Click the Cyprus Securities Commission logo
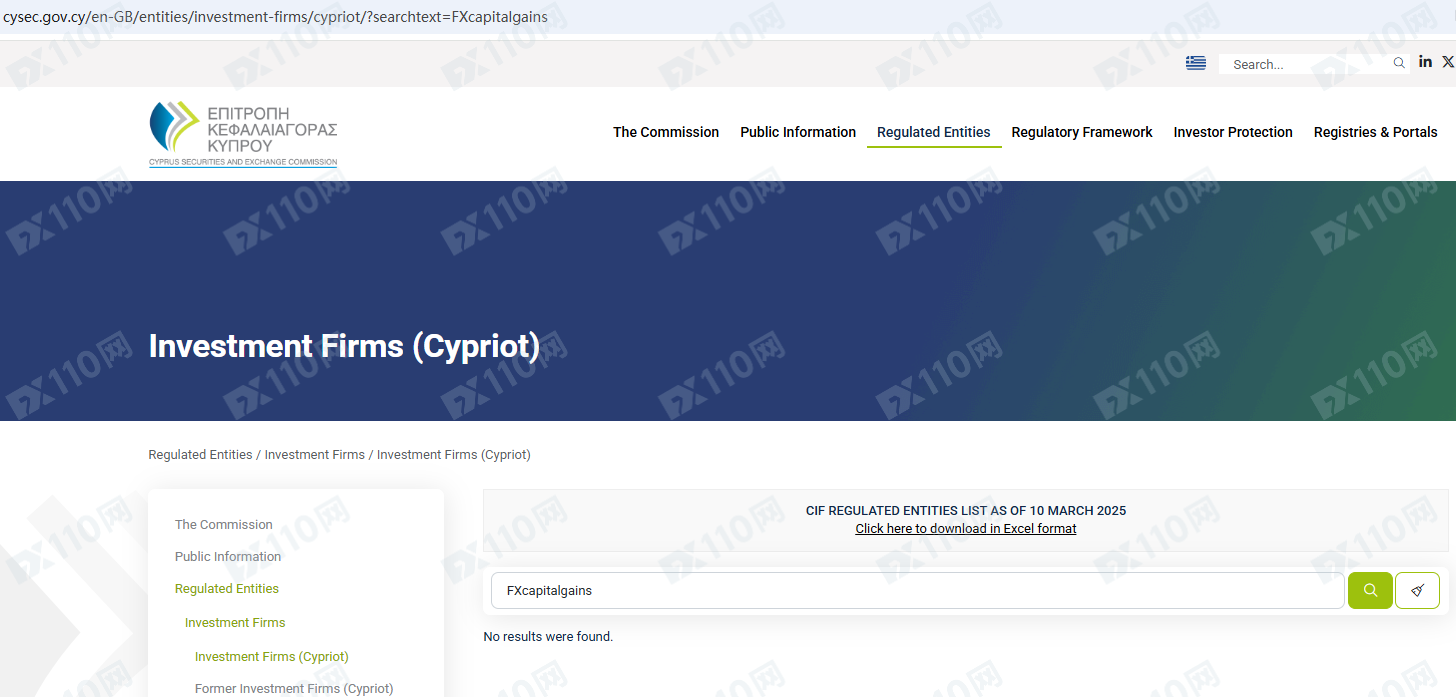The image size is (1456, 697). [243, 134]
